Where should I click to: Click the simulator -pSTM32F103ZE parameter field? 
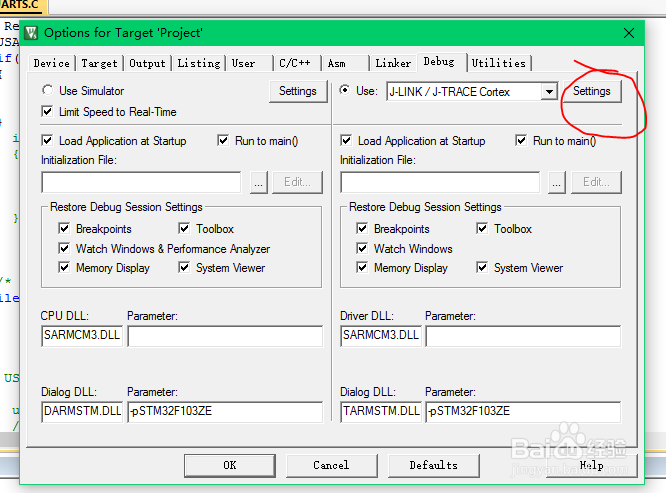[x=225, y=412]
